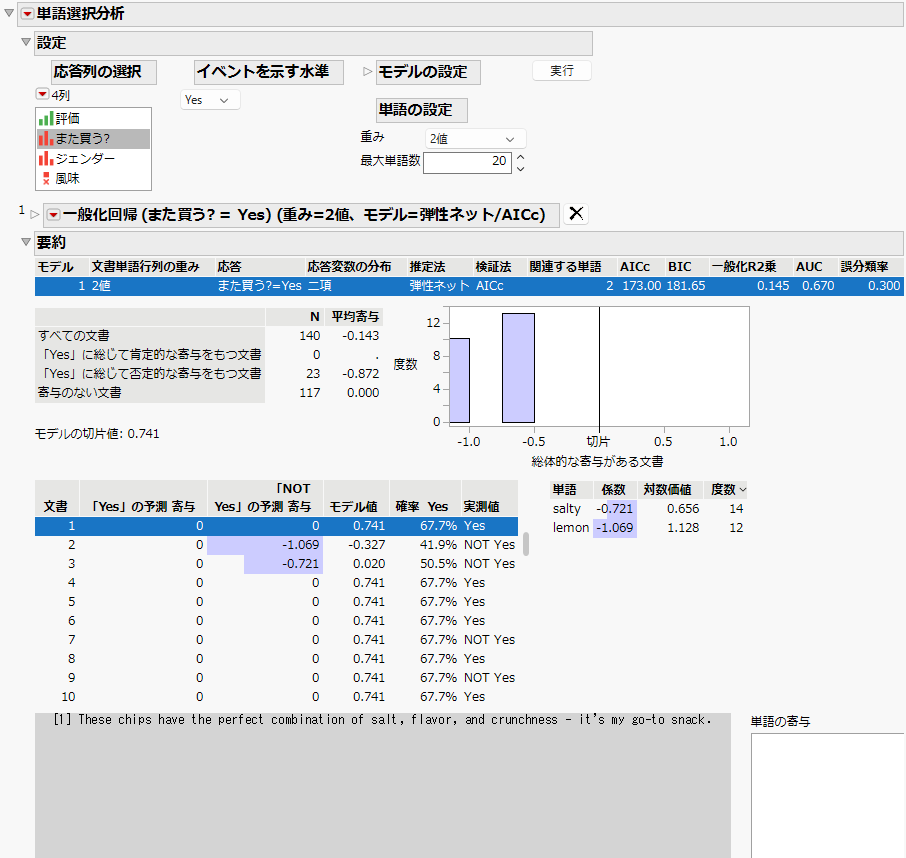The image size is (906, 858).
Task: Expand the モデルの設定 section
Action: (x=367, y=72)
